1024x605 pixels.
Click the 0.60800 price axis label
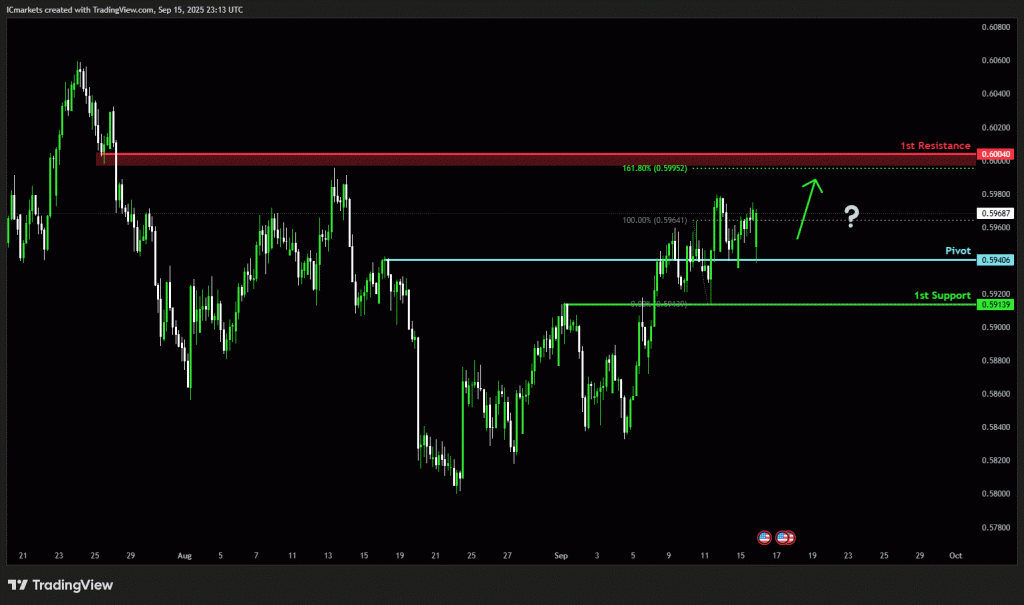tap(995, 27)
